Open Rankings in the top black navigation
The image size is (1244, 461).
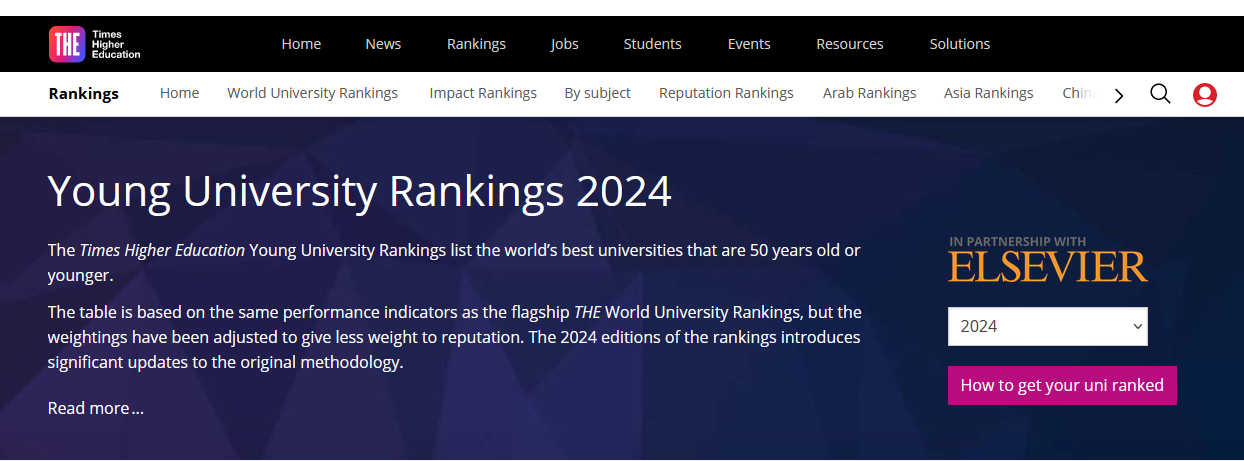[476, 44]
